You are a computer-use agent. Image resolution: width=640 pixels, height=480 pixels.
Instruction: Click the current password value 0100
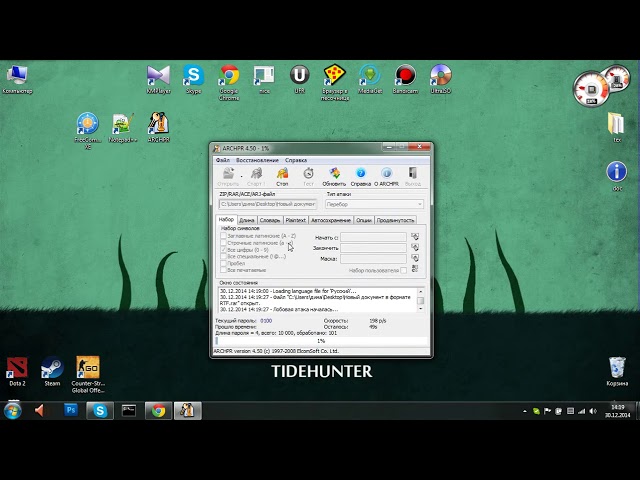[x=266, y=321]
